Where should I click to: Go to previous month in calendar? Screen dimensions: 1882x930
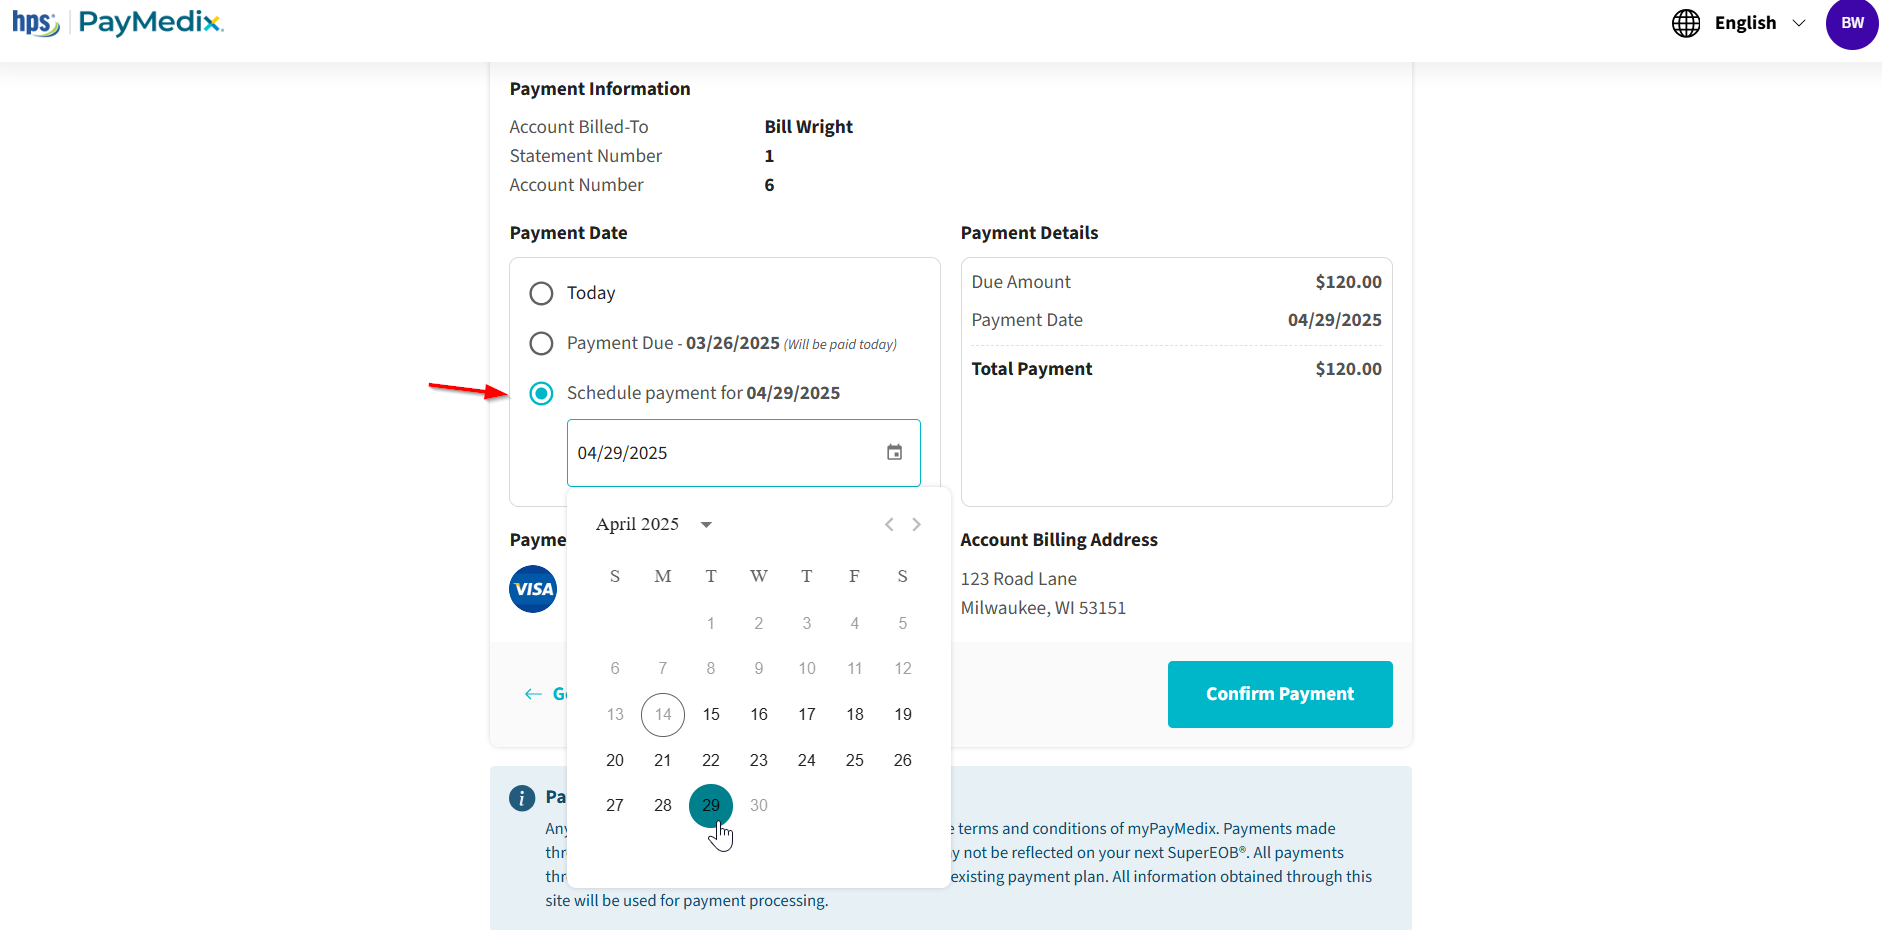tap(889, 525)
